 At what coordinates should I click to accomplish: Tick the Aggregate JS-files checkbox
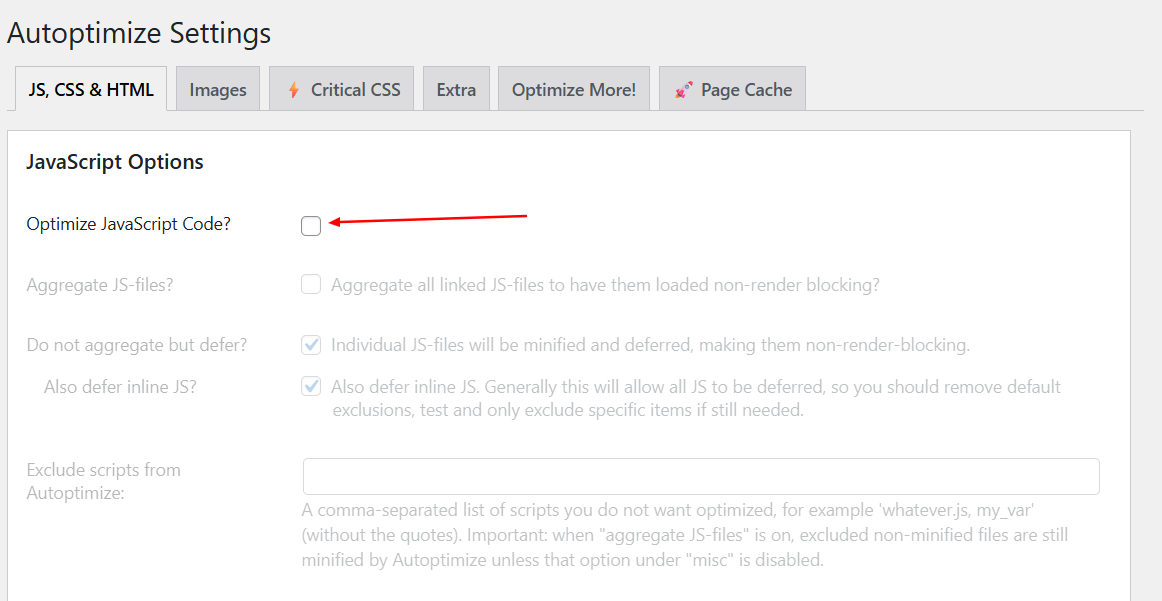coord(311,285)
